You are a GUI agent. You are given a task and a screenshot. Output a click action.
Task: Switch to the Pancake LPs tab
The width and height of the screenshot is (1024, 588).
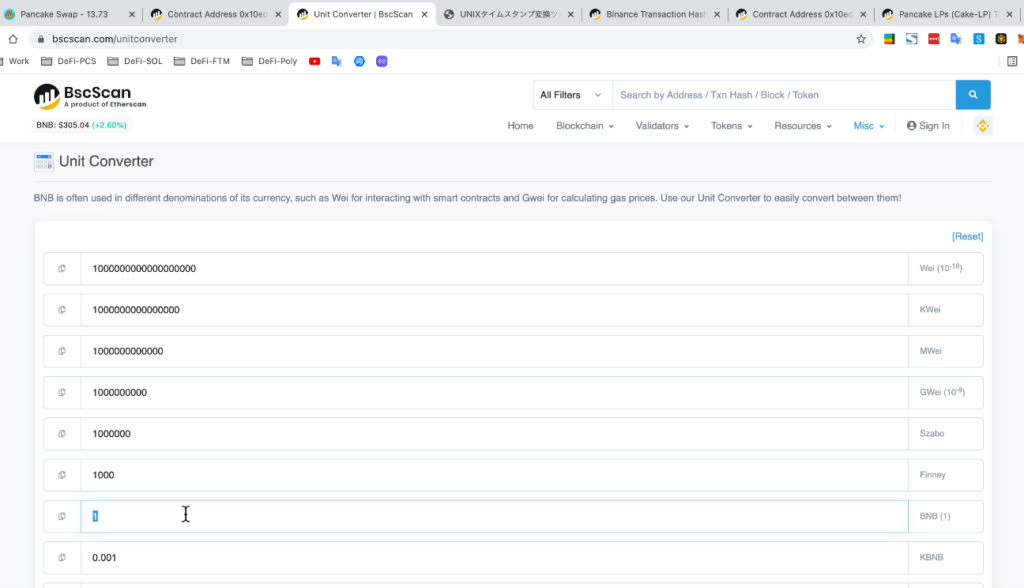click(947, 14)
